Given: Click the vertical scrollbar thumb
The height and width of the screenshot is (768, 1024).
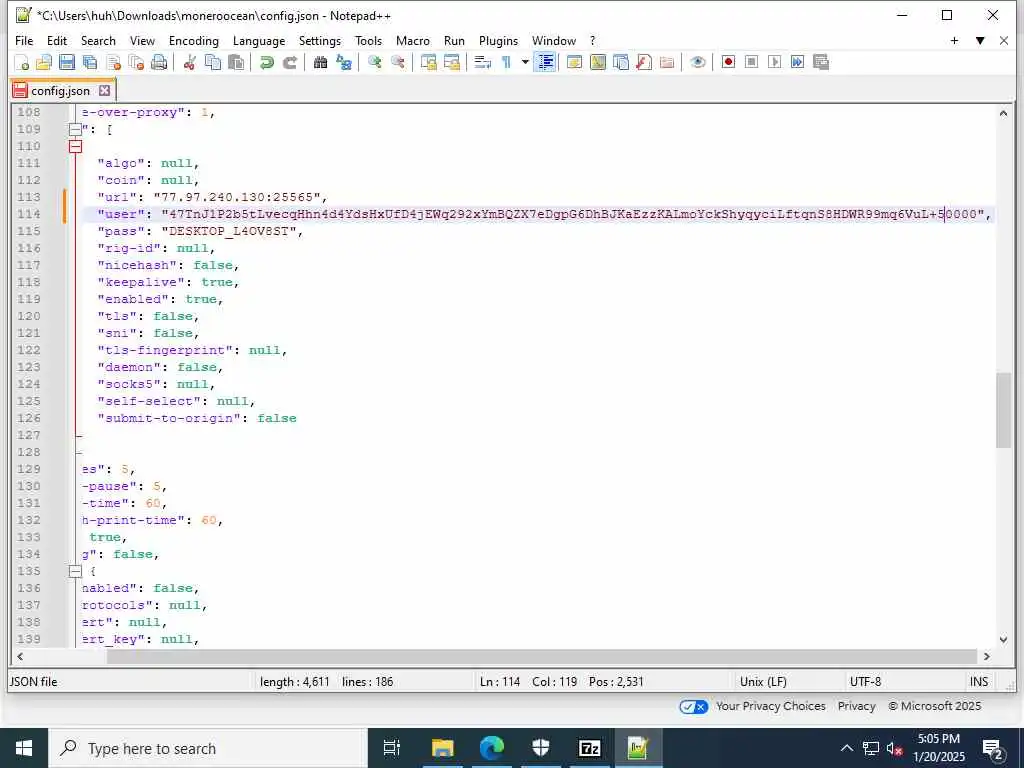Looking at the screenshot, I should tap(1003, 410).
